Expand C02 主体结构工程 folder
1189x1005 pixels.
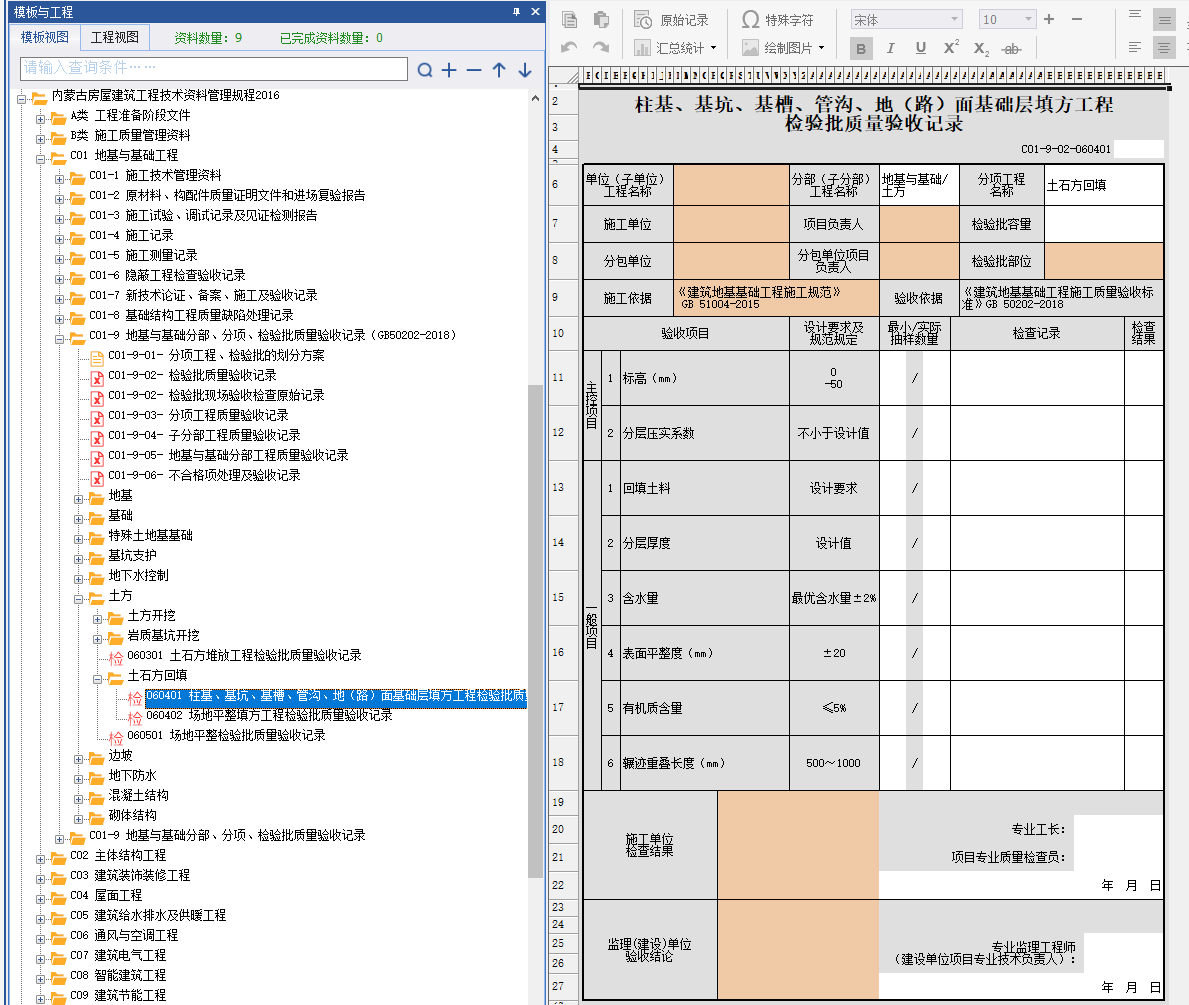click(41, 859)
